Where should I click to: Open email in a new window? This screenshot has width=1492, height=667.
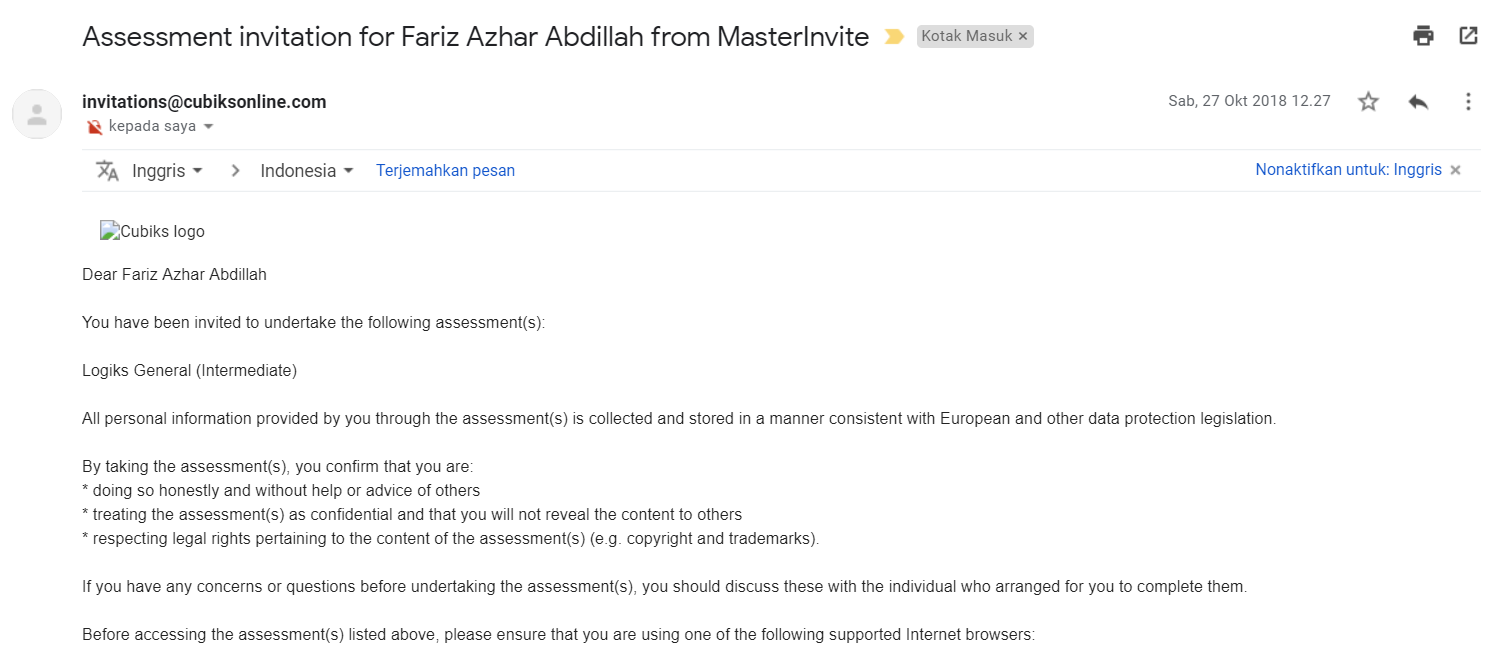(x=1468, y=36)
